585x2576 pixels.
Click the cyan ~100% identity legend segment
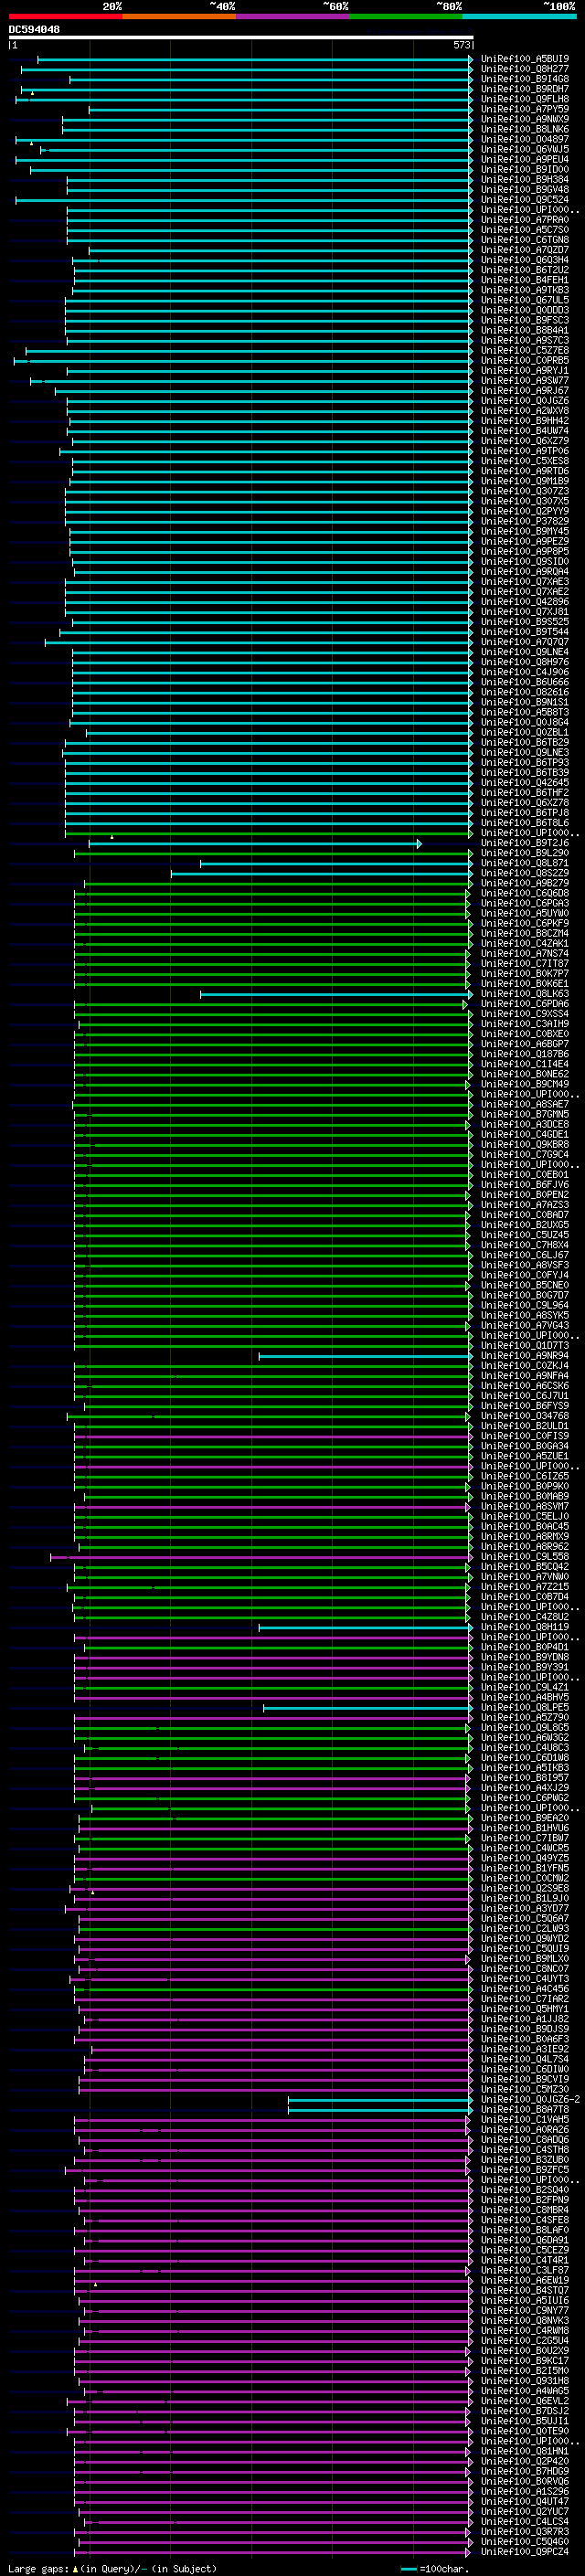click(x=519, y=17)
